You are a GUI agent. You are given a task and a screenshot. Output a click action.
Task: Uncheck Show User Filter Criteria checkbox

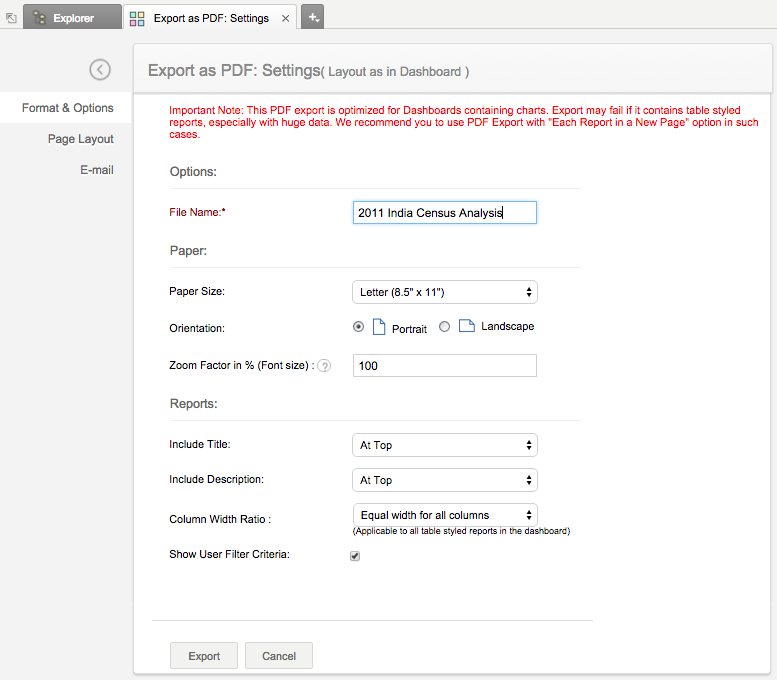355,556
